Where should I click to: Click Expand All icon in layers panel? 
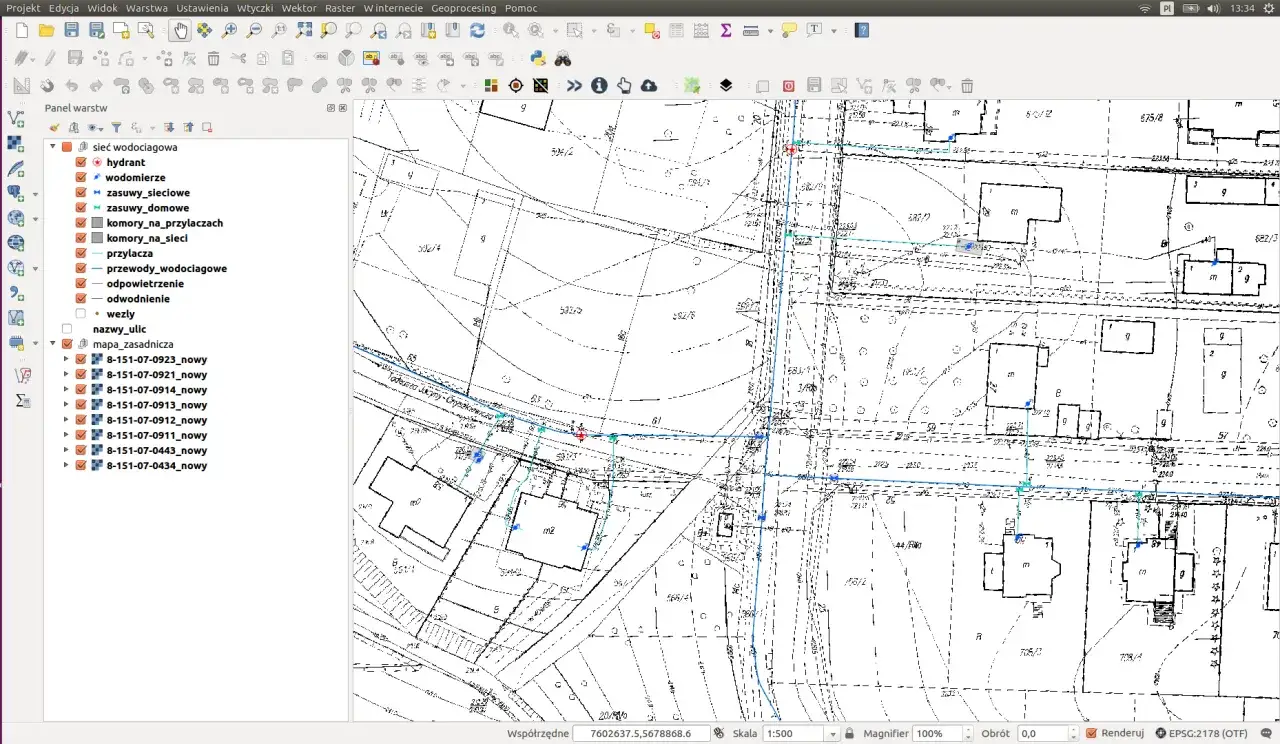169,127
